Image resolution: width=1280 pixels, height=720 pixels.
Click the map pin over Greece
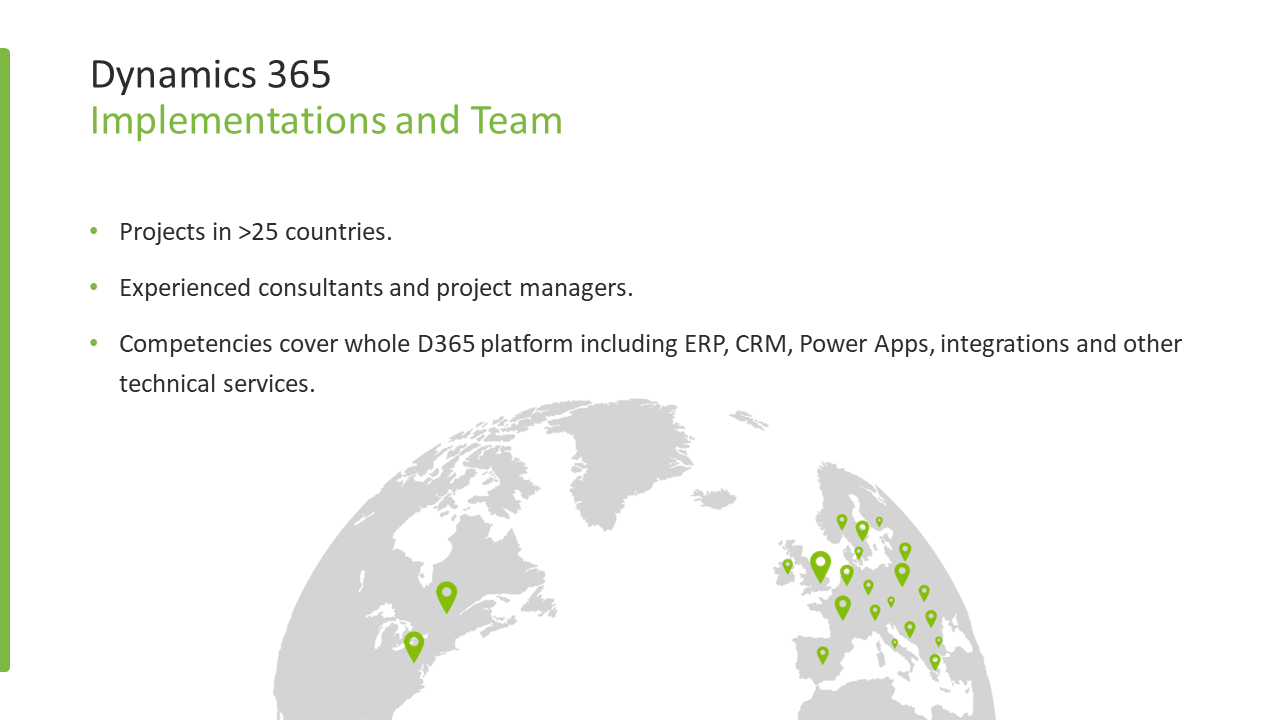(935, 661)
